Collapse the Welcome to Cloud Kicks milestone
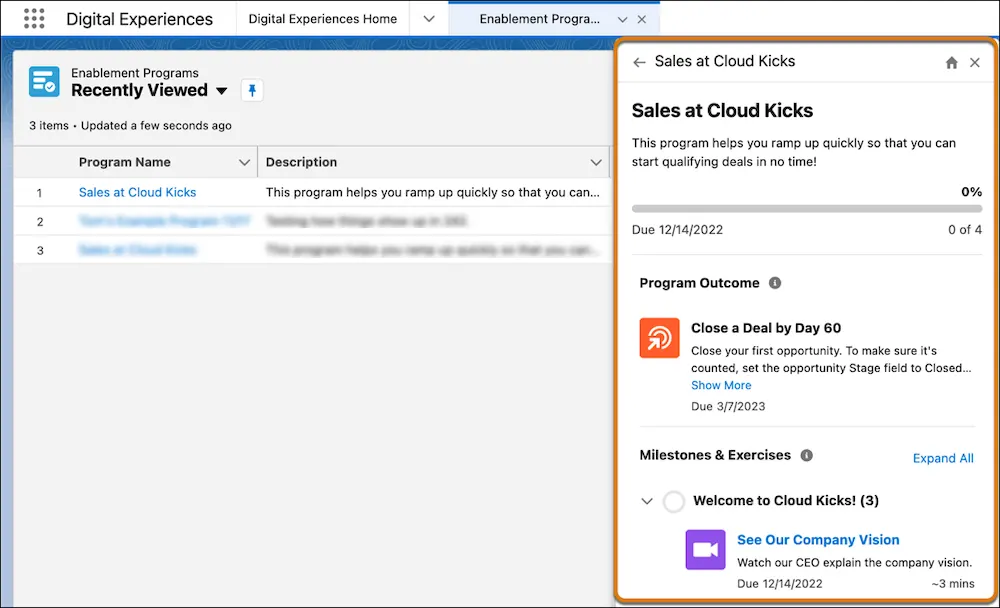1000x608 pixels. tap(645, 501)
